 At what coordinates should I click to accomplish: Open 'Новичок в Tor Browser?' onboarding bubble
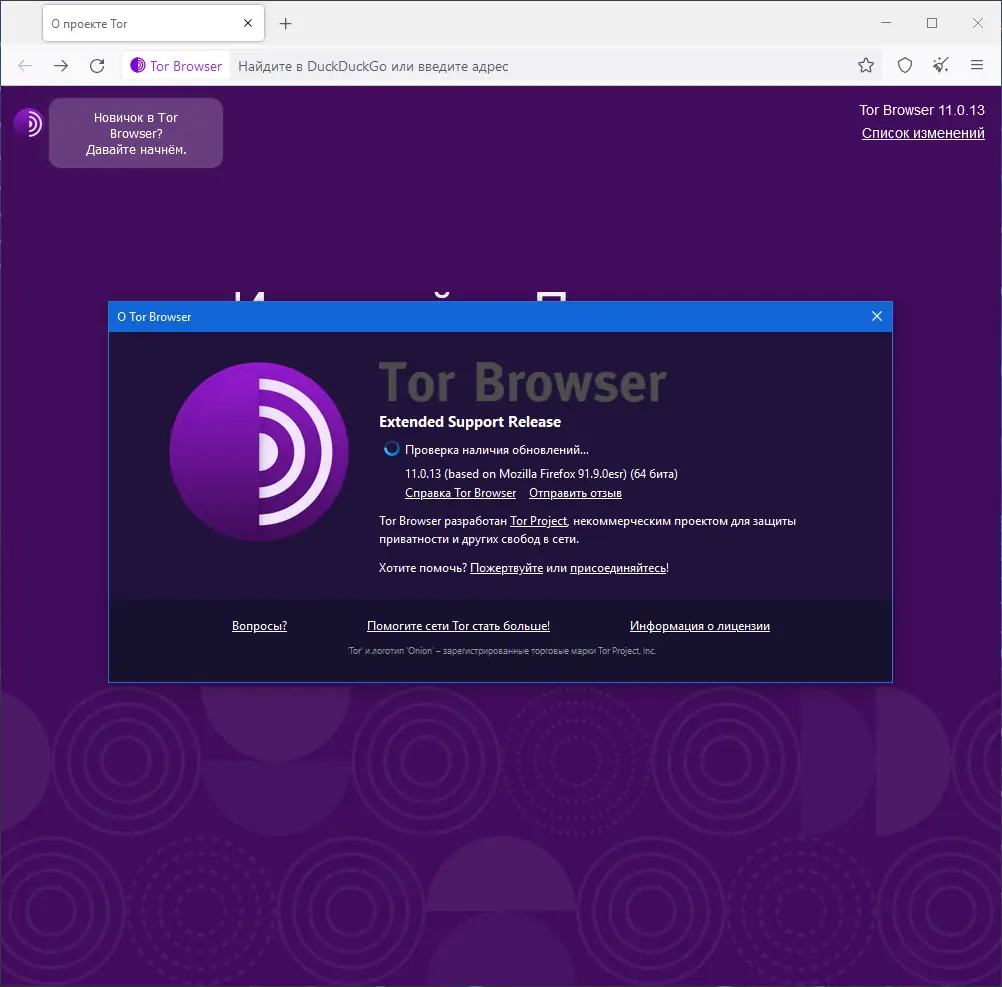(136, 133)
